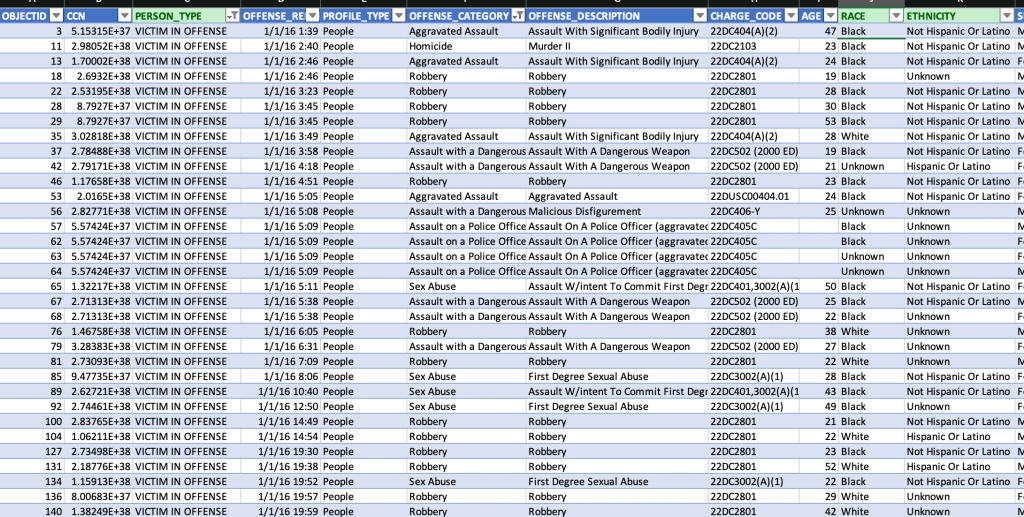Open the RACE column filter dropdown
1024x517 pixels.
pyautogui.click(x=895, y=16)
